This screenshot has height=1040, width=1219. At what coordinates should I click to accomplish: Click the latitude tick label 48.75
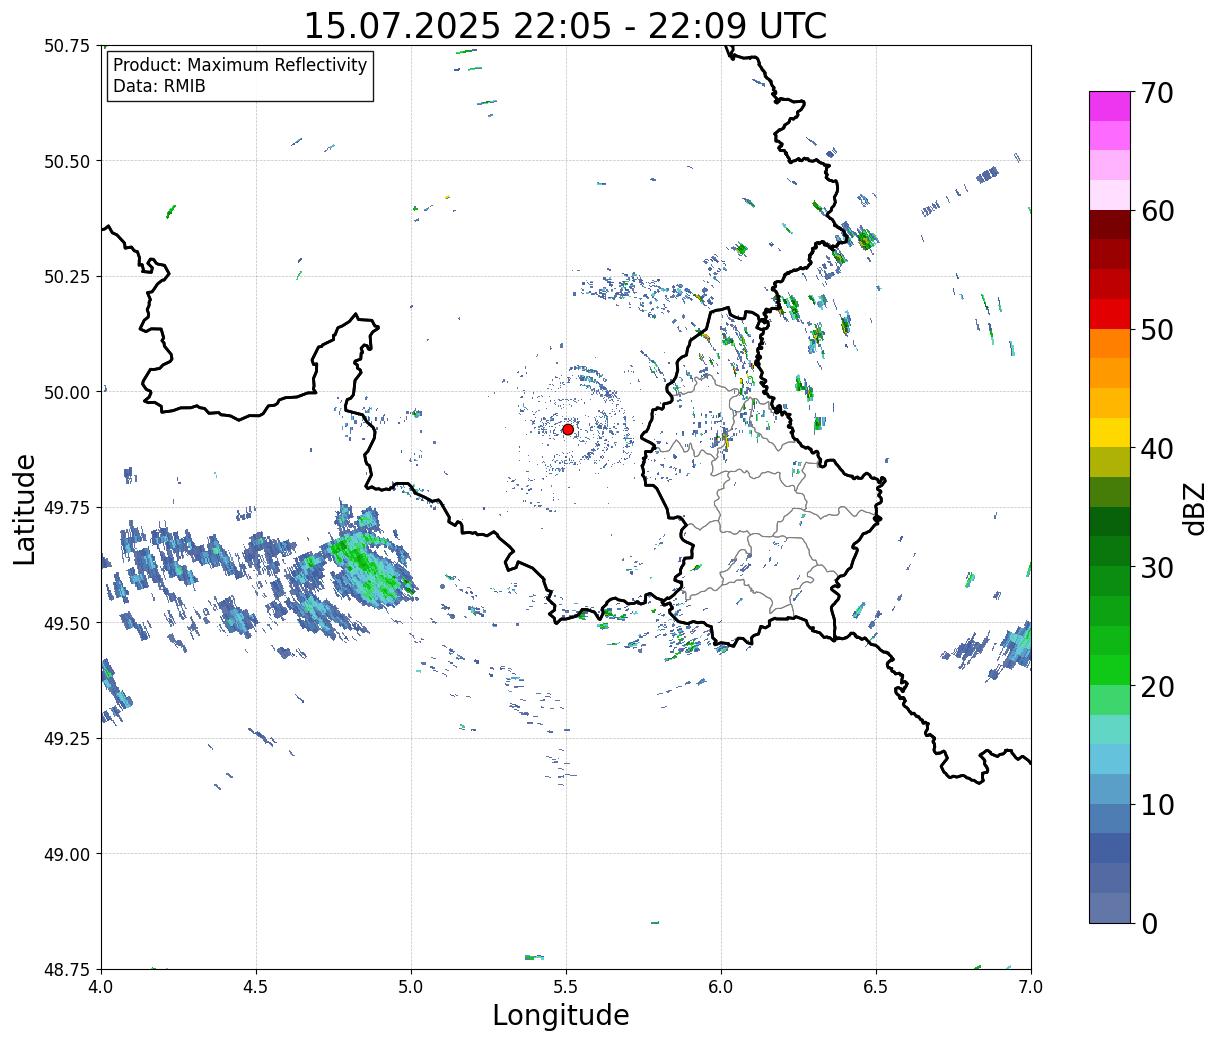coord(68,969)
